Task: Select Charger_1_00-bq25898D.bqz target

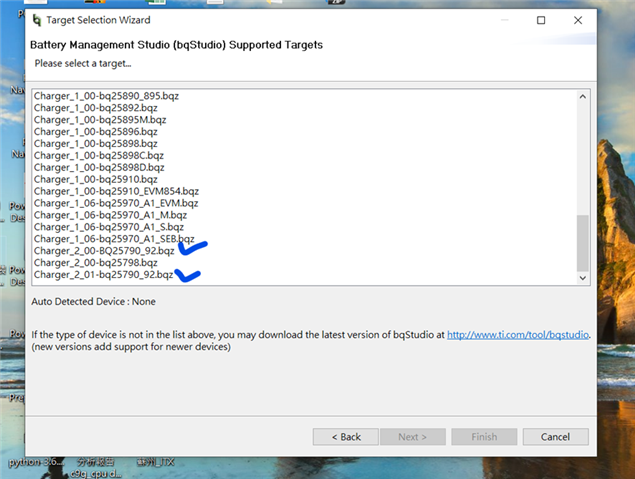Action: click(99, 168)
